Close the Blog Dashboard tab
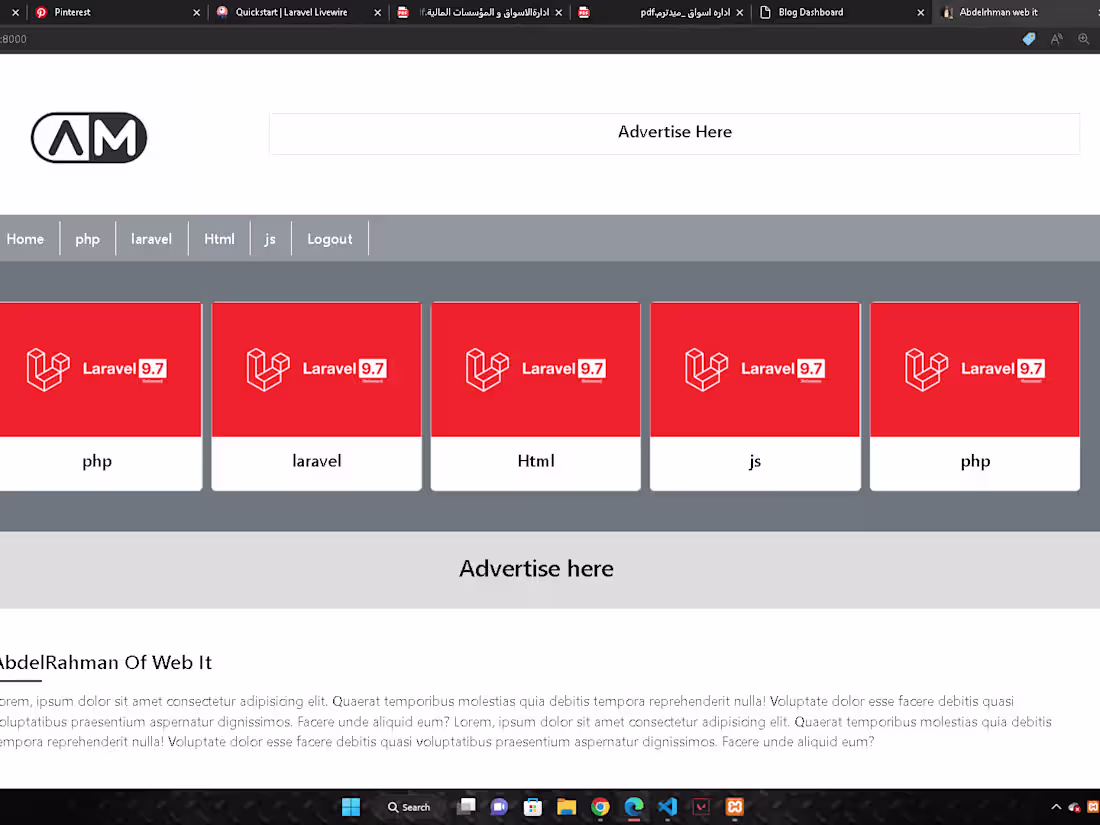Viewport: 1100px width, 825px height. (x=920, y=13)
